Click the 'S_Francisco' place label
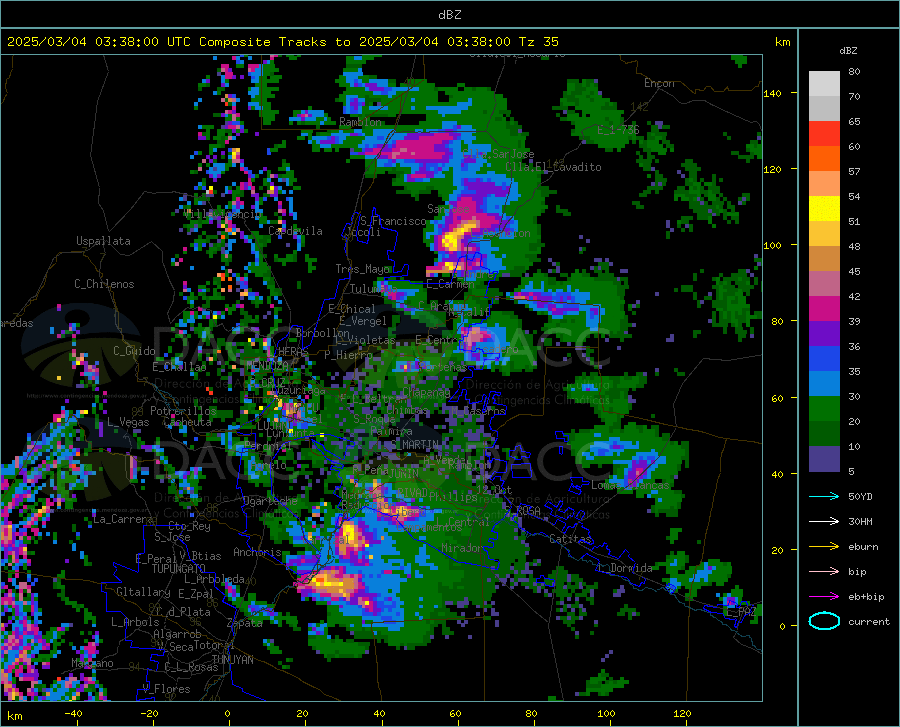The width and height of the screenshot is (900, 727). [393, 221]
